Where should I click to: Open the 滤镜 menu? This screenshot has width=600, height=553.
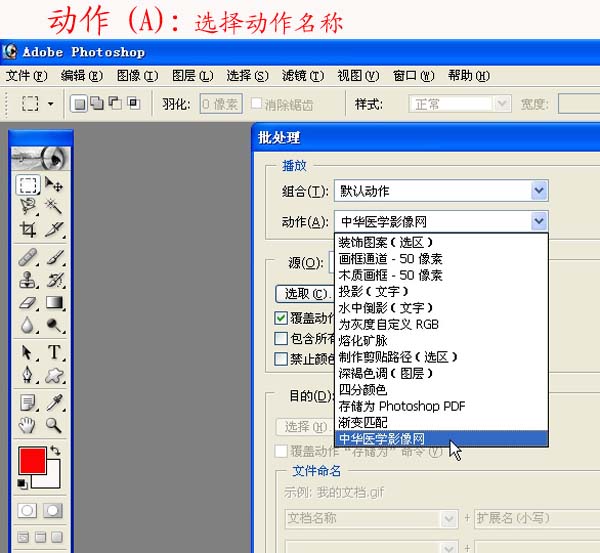[x=303, y=76]
